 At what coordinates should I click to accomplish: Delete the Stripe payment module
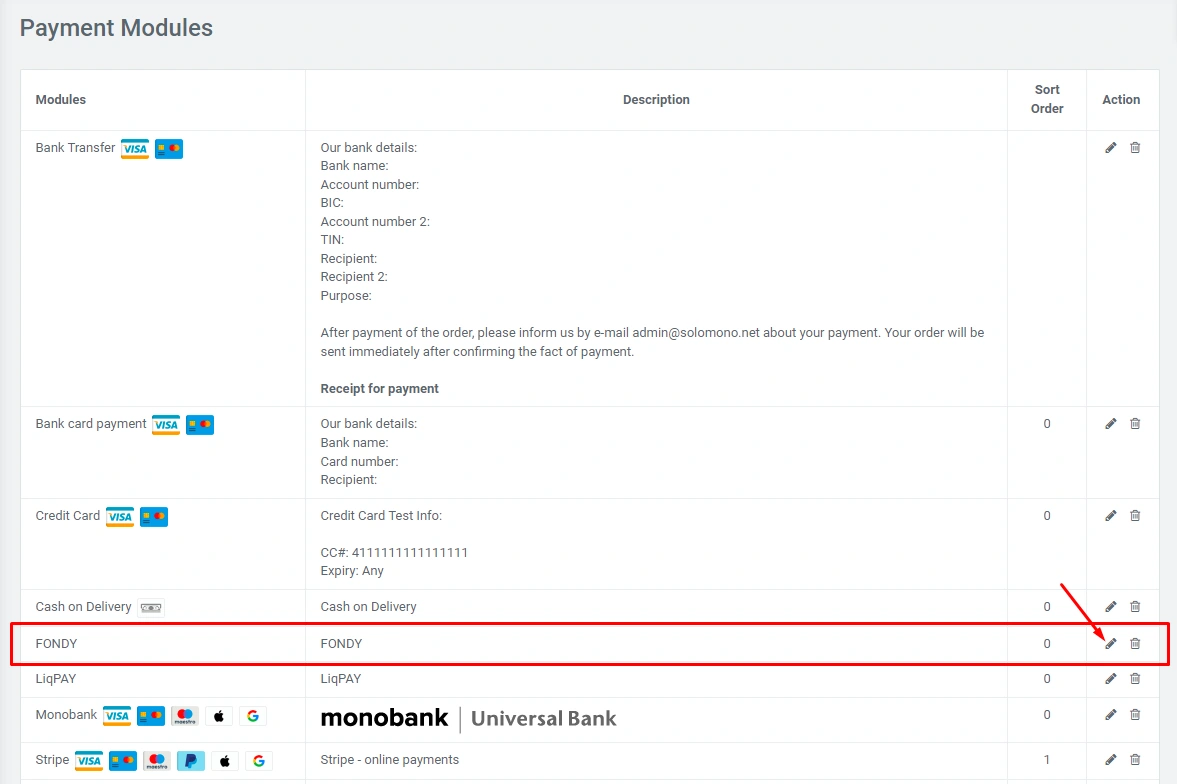1135,760
